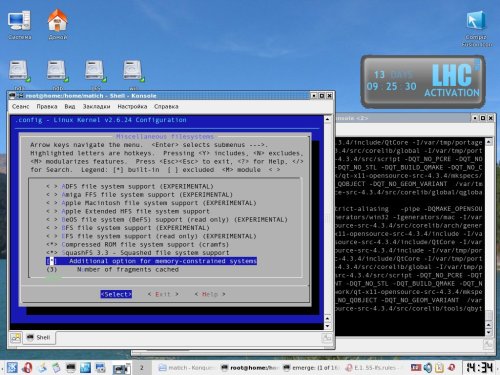500x375 pixels.
Task: Toggle Amiga FFS file system support option
Action: [139, 195]
